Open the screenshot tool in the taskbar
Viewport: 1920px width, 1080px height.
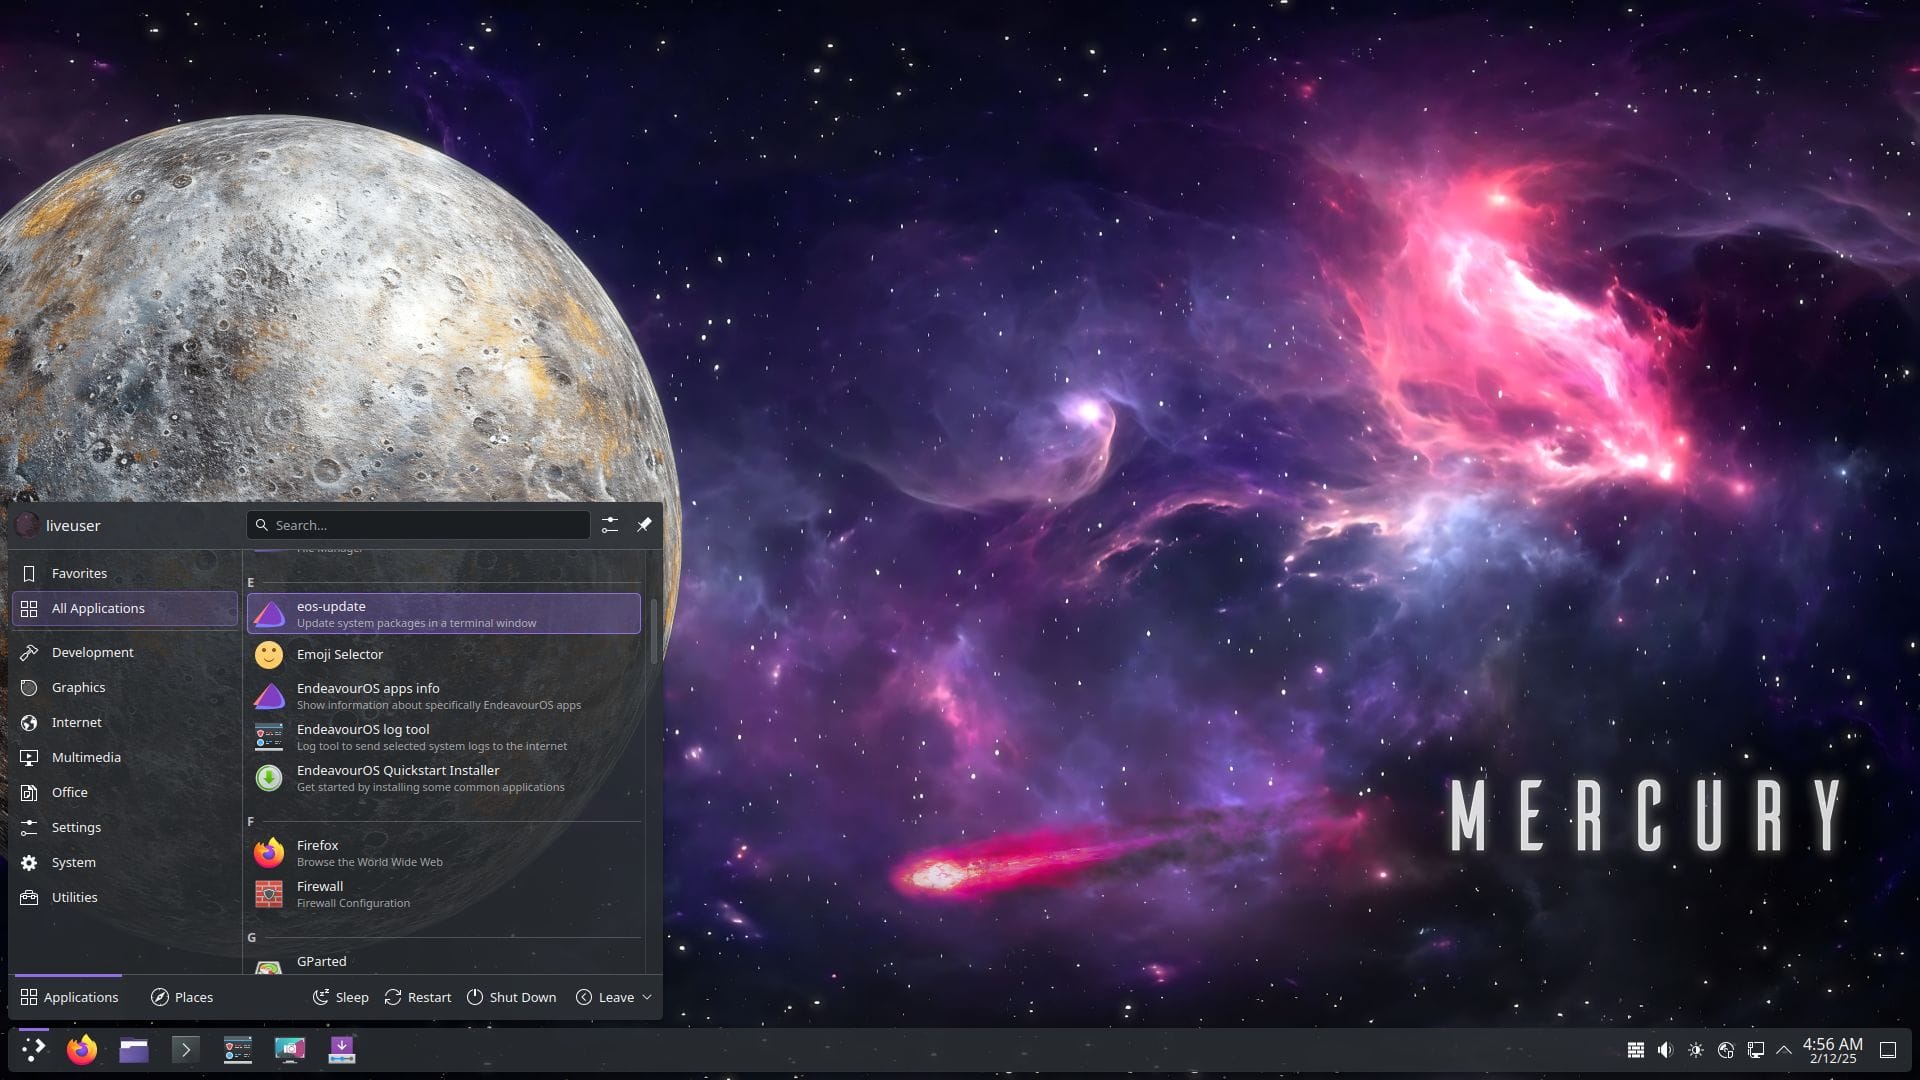290,1049
